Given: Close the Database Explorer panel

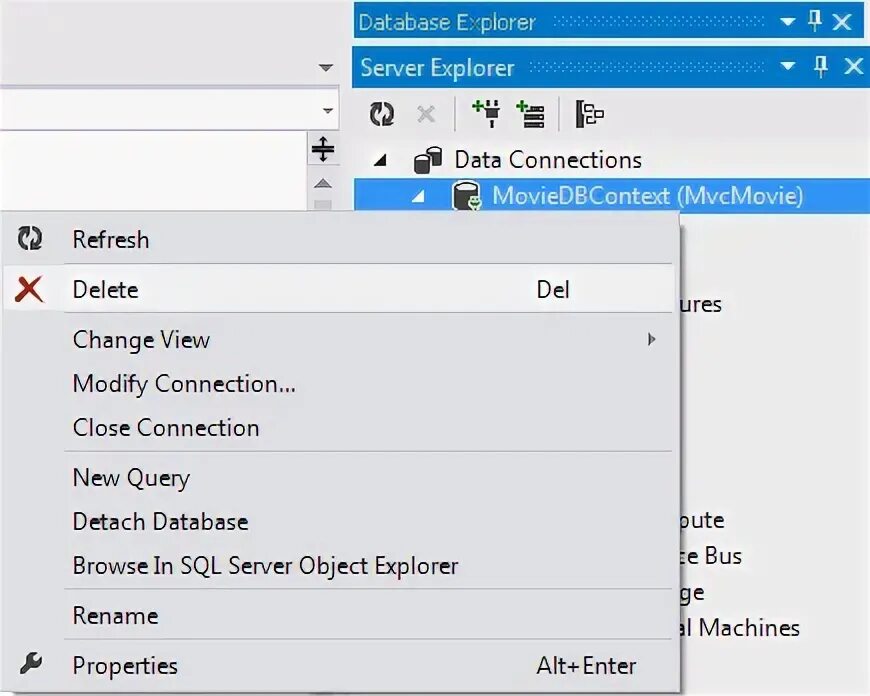Looking at the screenshot, I should 842,22.
